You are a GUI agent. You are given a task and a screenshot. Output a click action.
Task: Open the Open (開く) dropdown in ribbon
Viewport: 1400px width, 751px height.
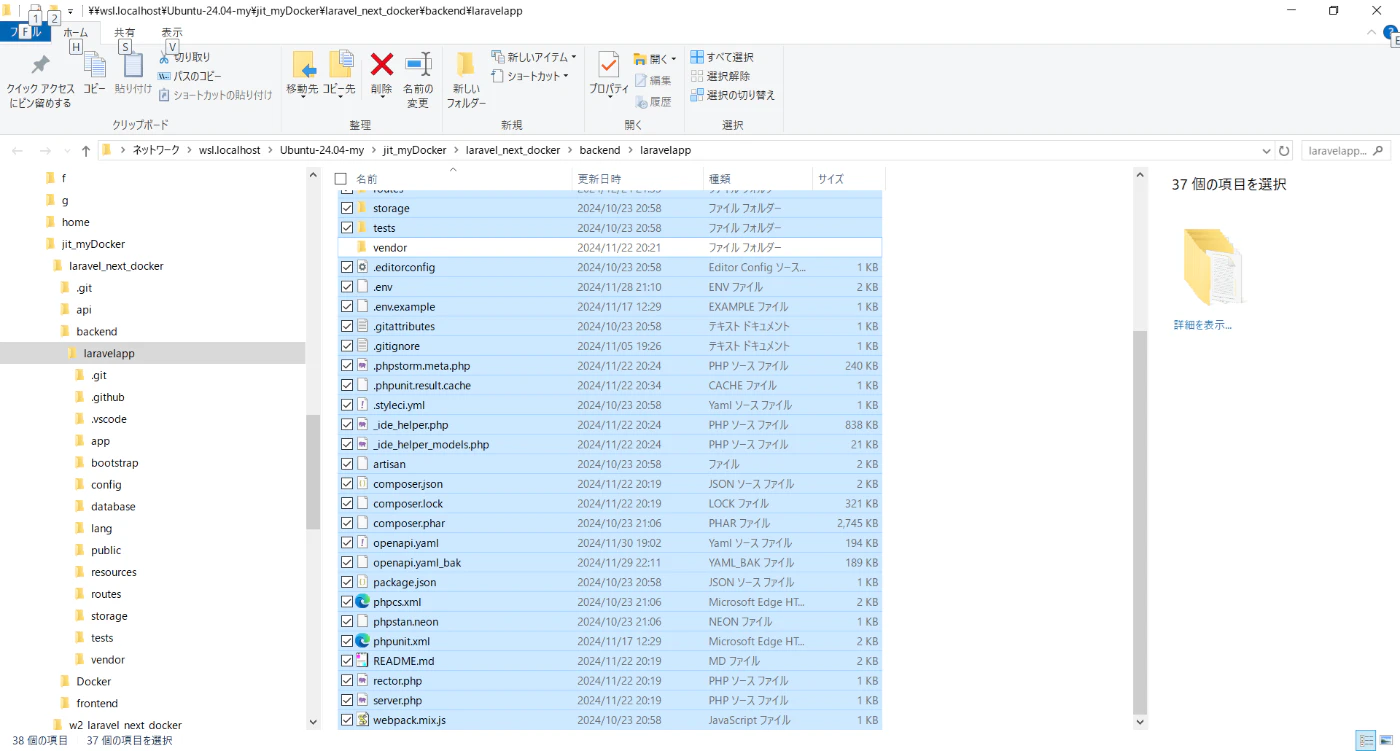pos(655,59)
